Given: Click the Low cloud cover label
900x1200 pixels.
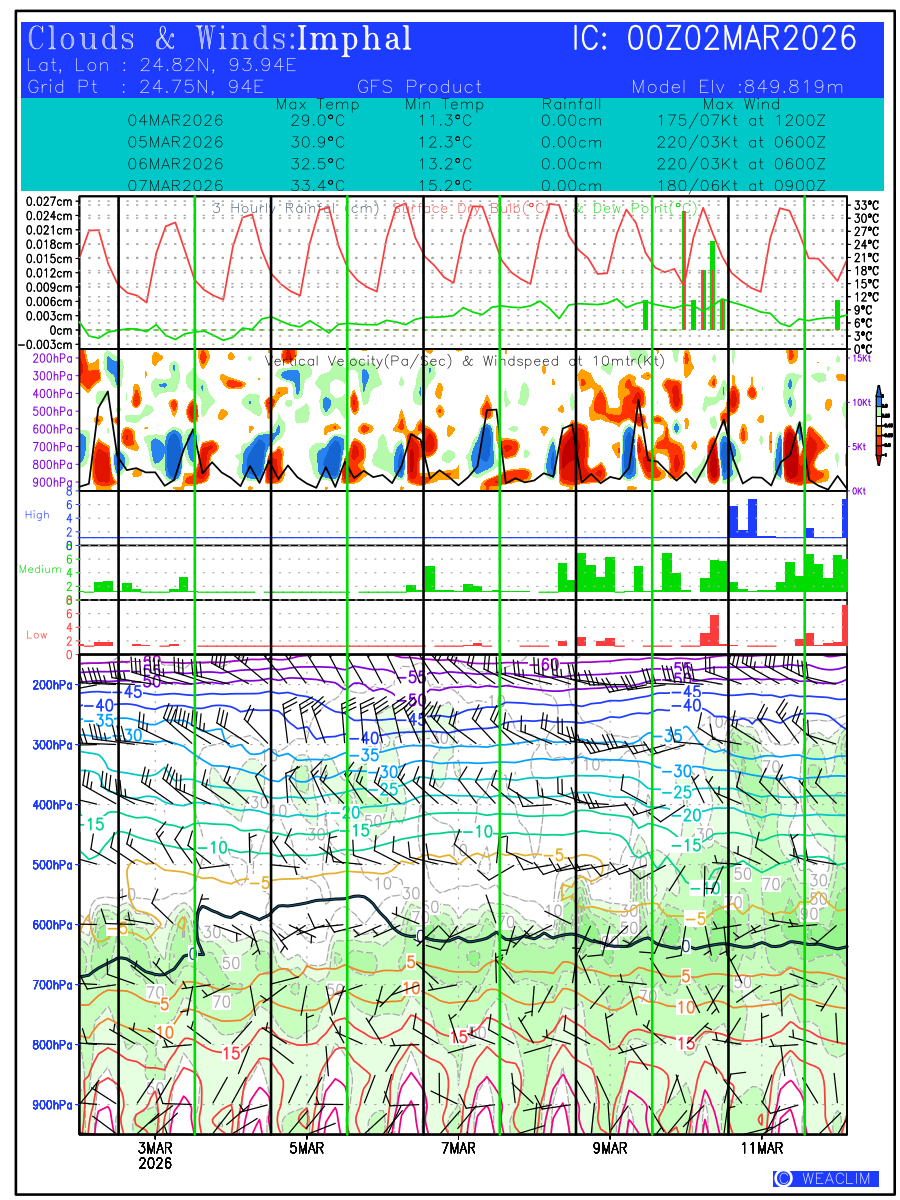Looking at the screenshot, I should (37, 635).
